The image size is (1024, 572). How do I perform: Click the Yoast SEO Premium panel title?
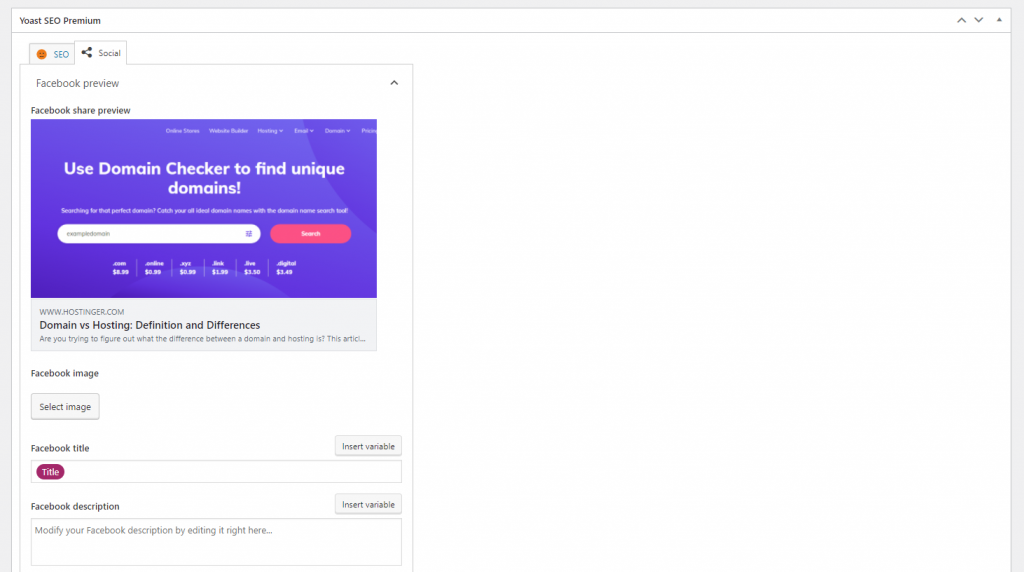60,20
